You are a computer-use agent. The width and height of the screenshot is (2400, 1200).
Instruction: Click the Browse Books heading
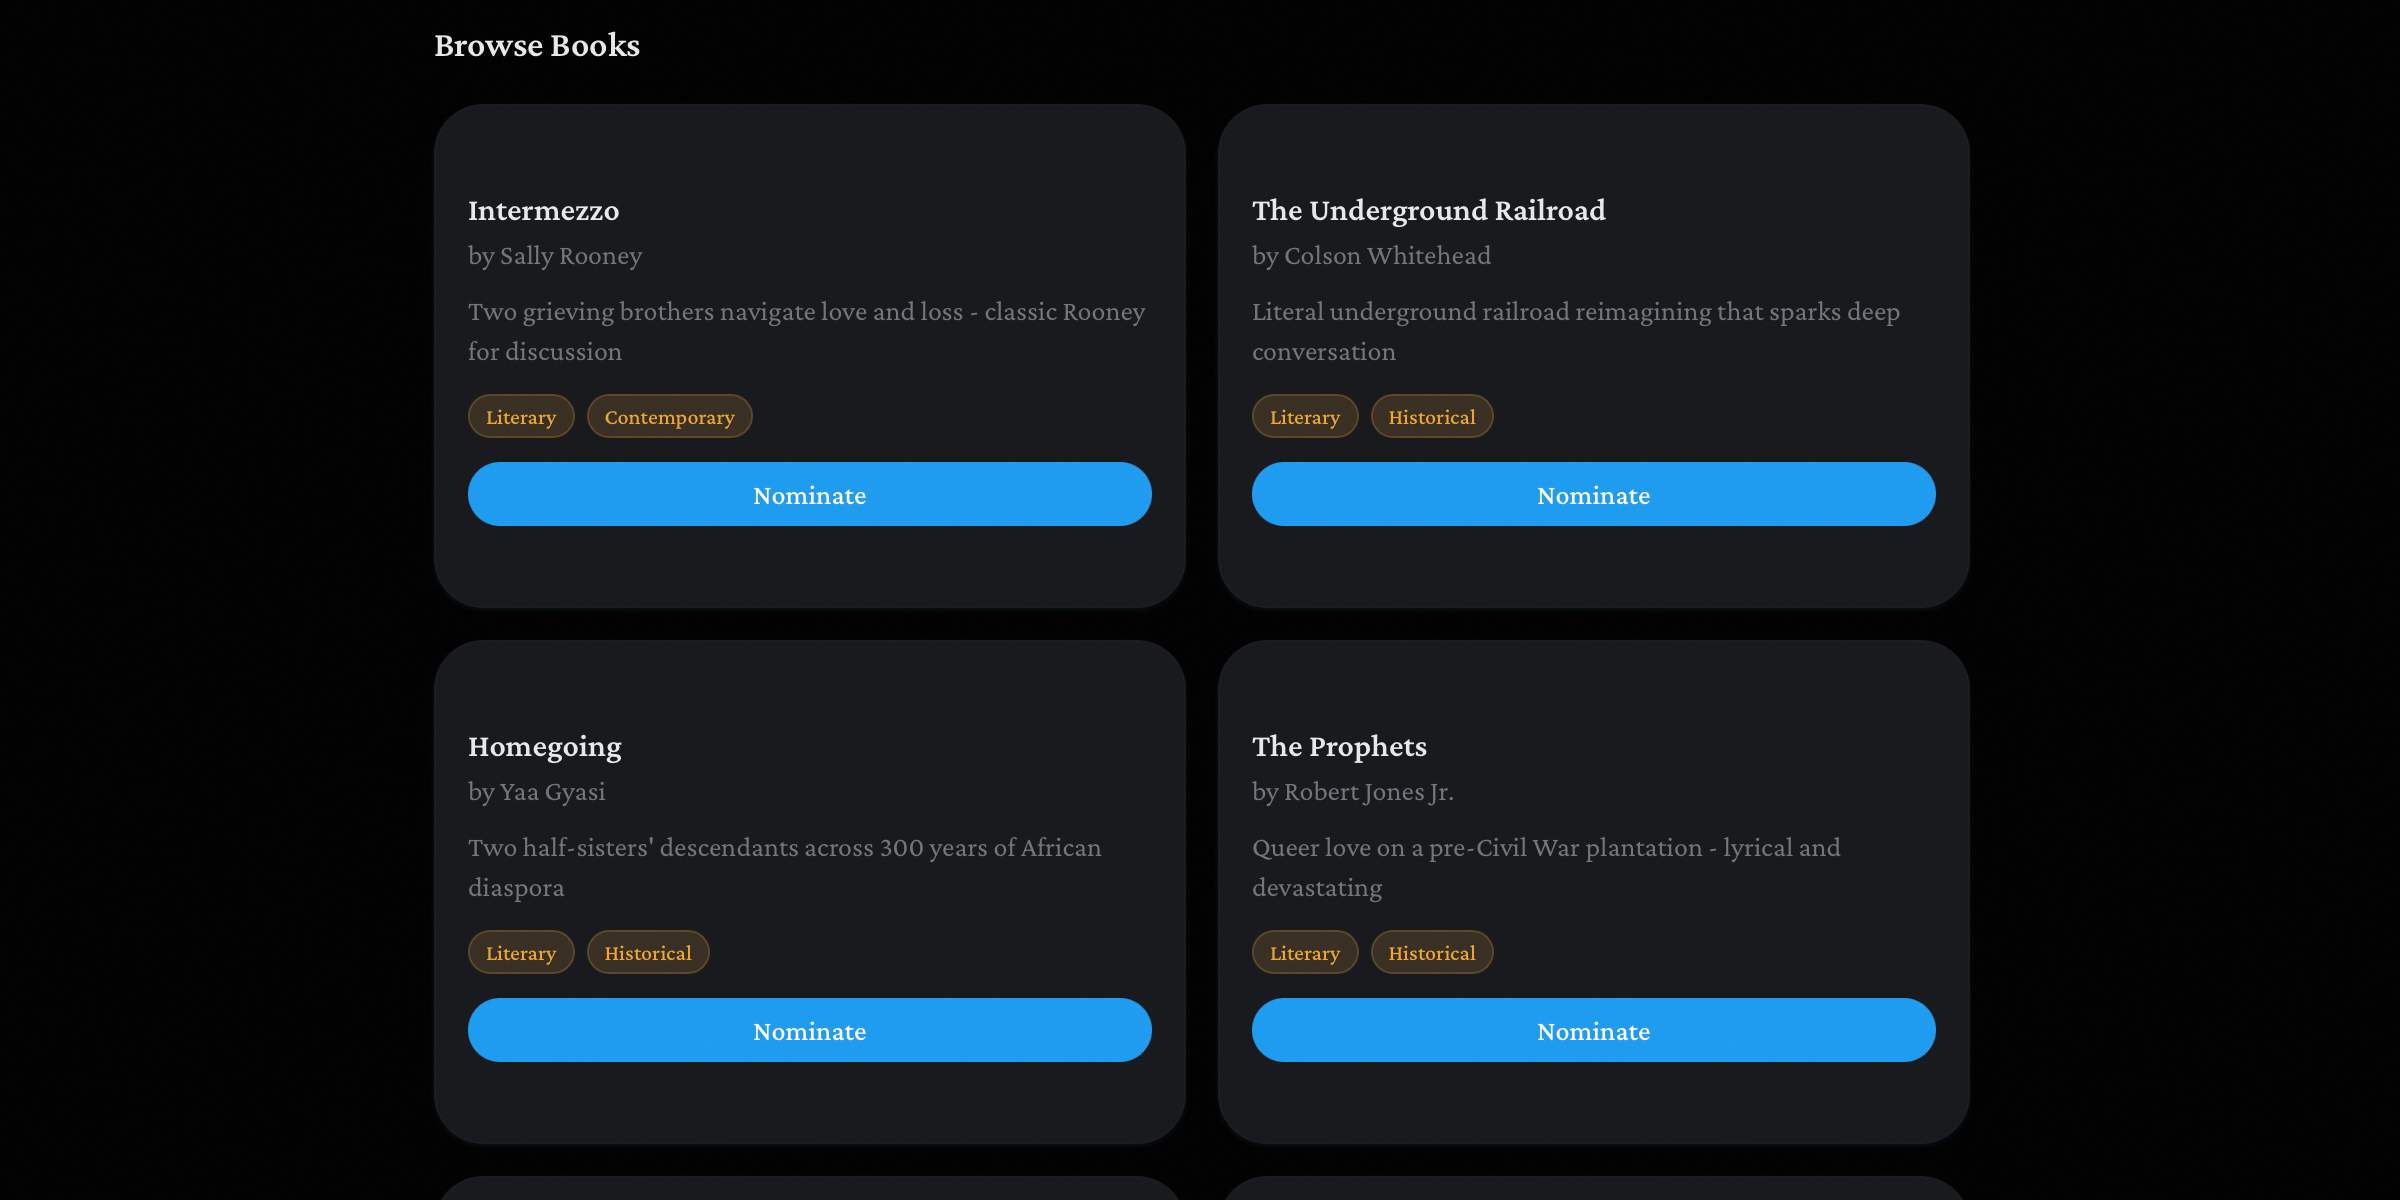pos(536,45)
